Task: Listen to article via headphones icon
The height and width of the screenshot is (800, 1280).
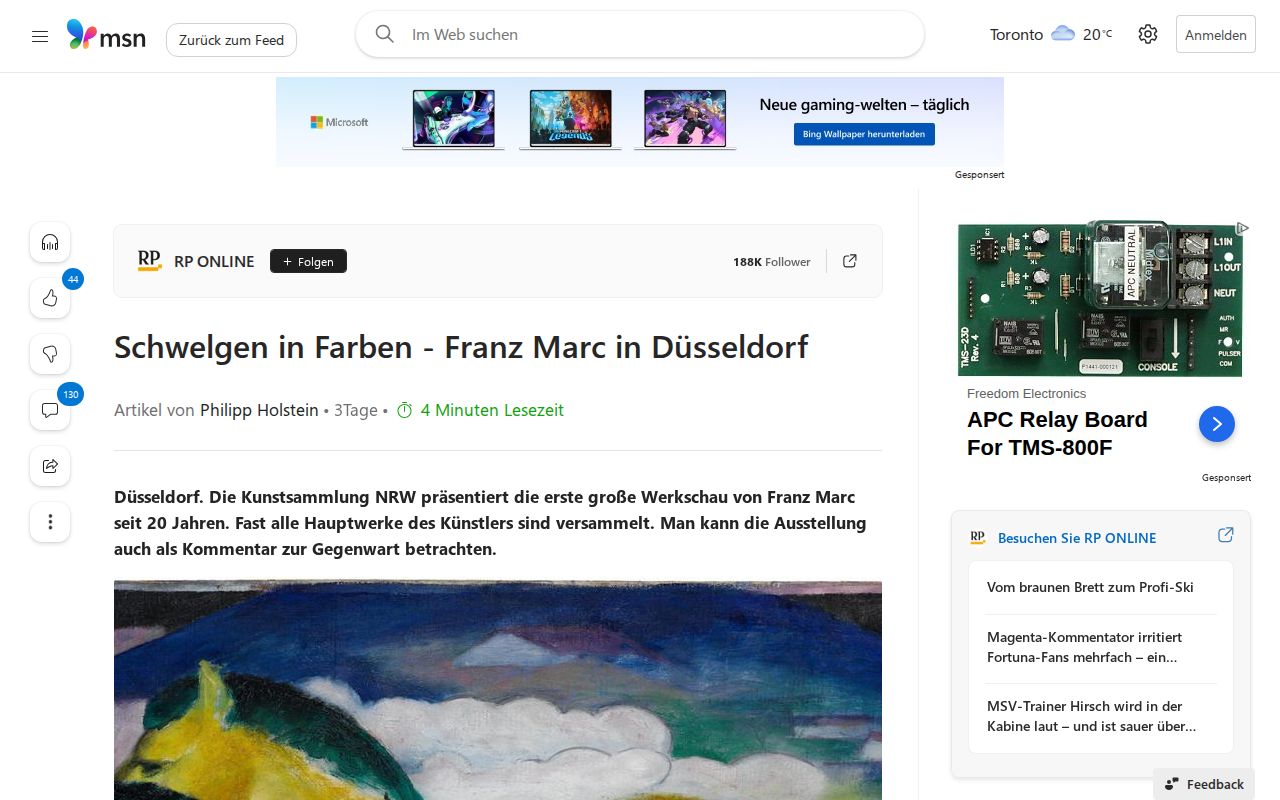Action: 50,242
